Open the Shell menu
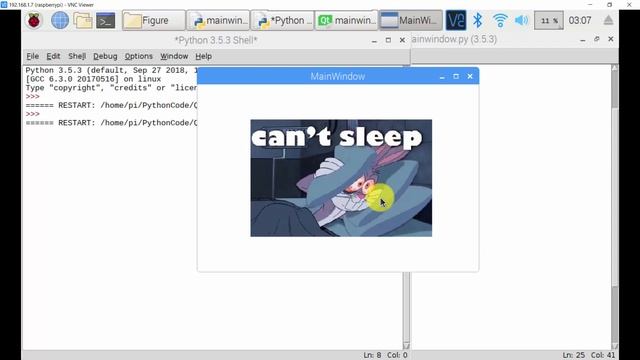The height and width of the screenshot is (360, 640). (77, 56)
